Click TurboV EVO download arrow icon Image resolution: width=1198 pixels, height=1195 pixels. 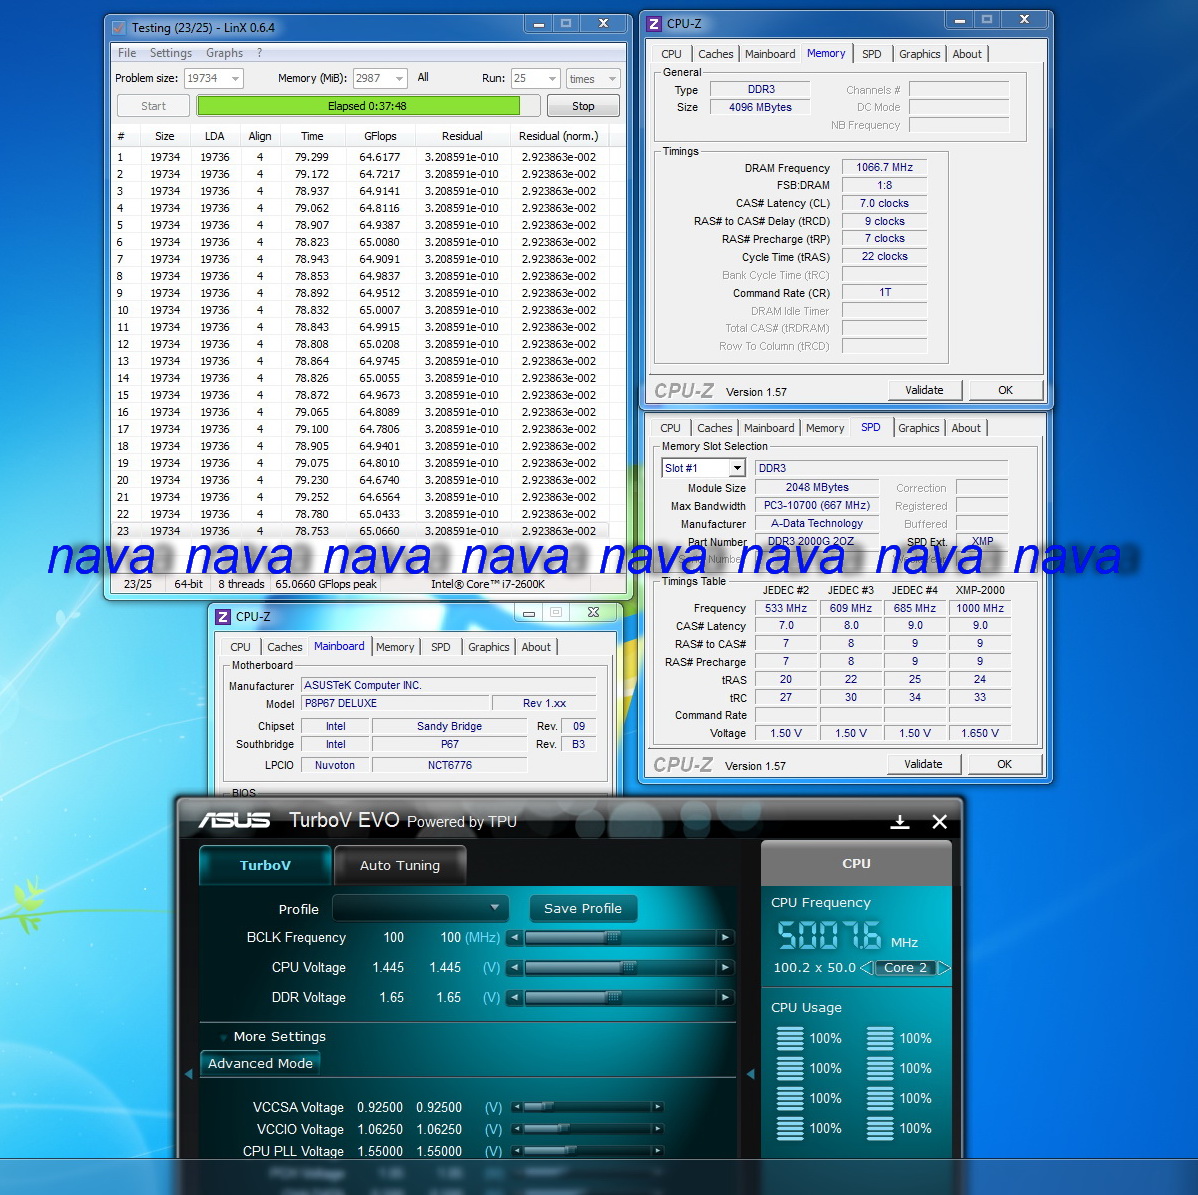click(900, 821)
